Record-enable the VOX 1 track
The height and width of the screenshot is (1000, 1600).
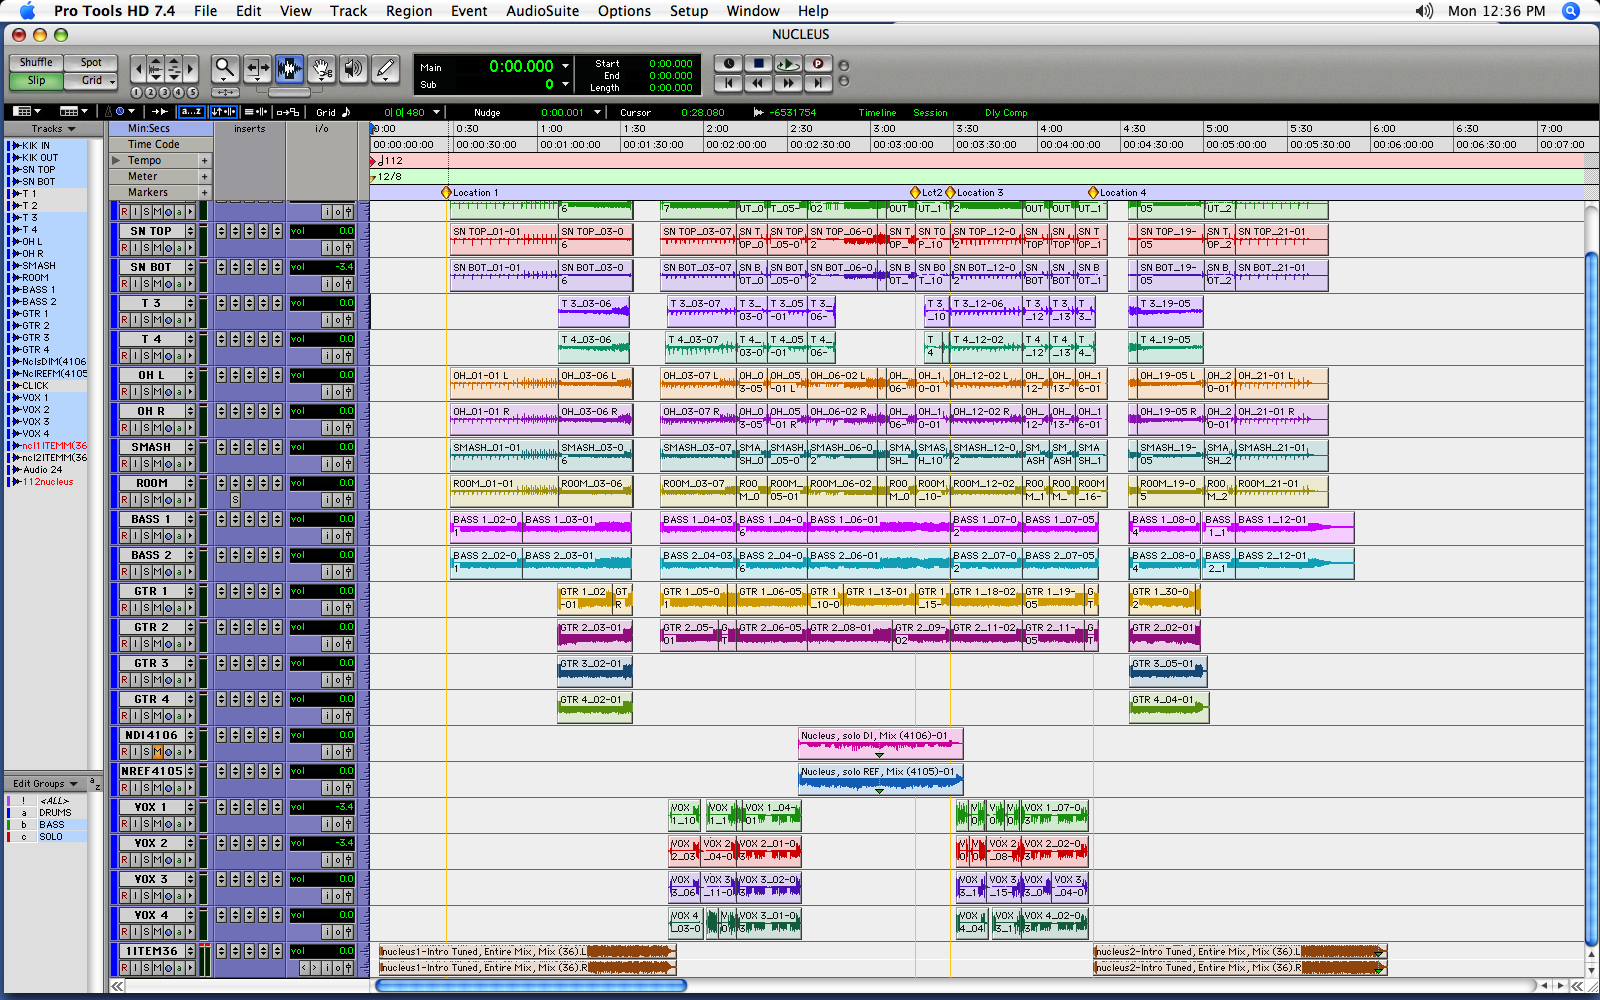point(124,824)
